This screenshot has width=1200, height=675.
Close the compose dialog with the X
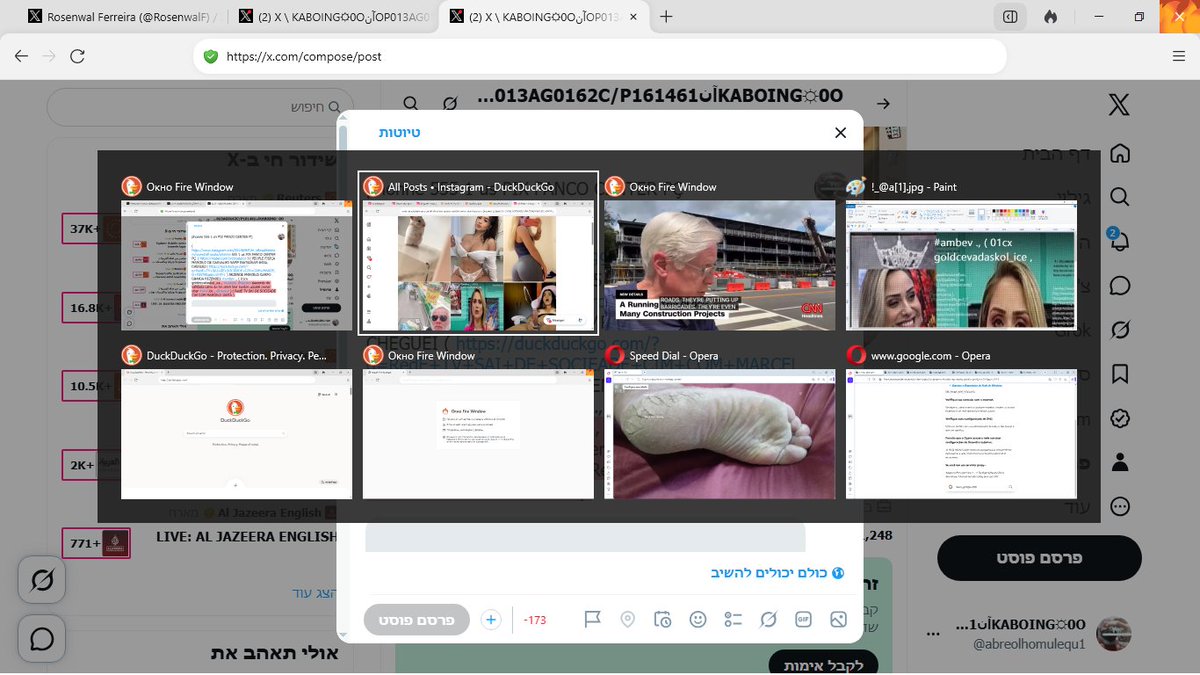click(x=840, y=133)
